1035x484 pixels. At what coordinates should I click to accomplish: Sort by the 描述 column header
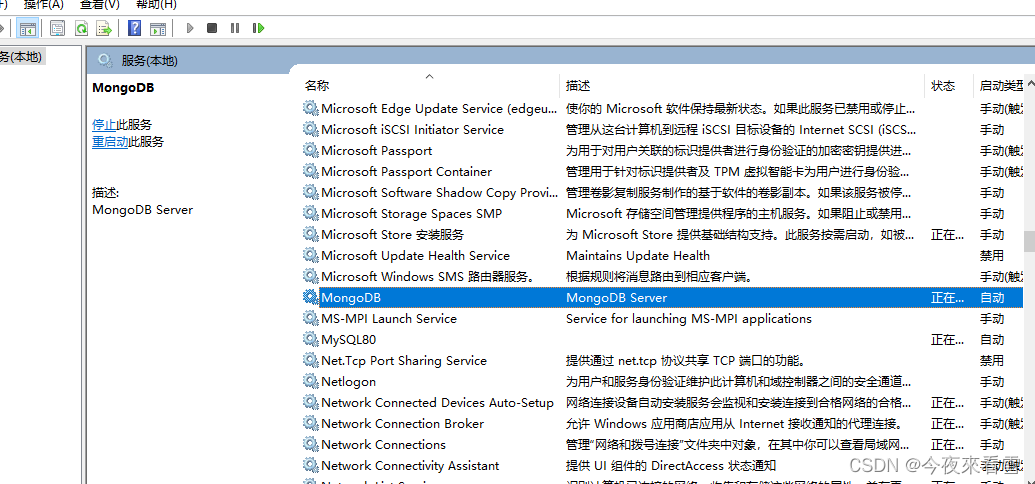pos(578,86)
